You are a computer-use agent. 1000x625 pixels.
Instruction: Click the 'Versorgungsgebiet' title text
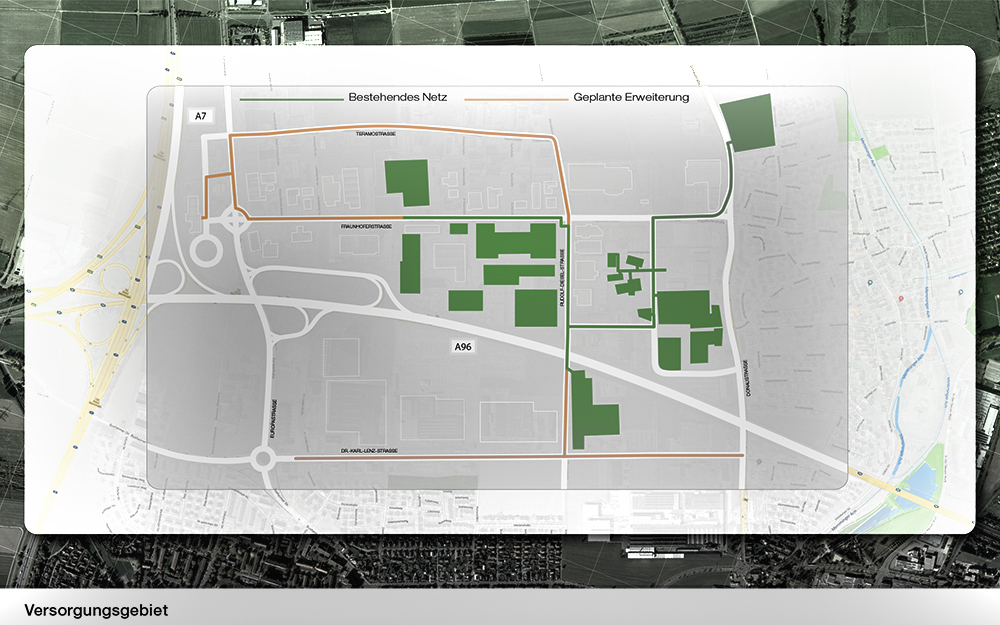pyautogui.click(x=97, y=610)
